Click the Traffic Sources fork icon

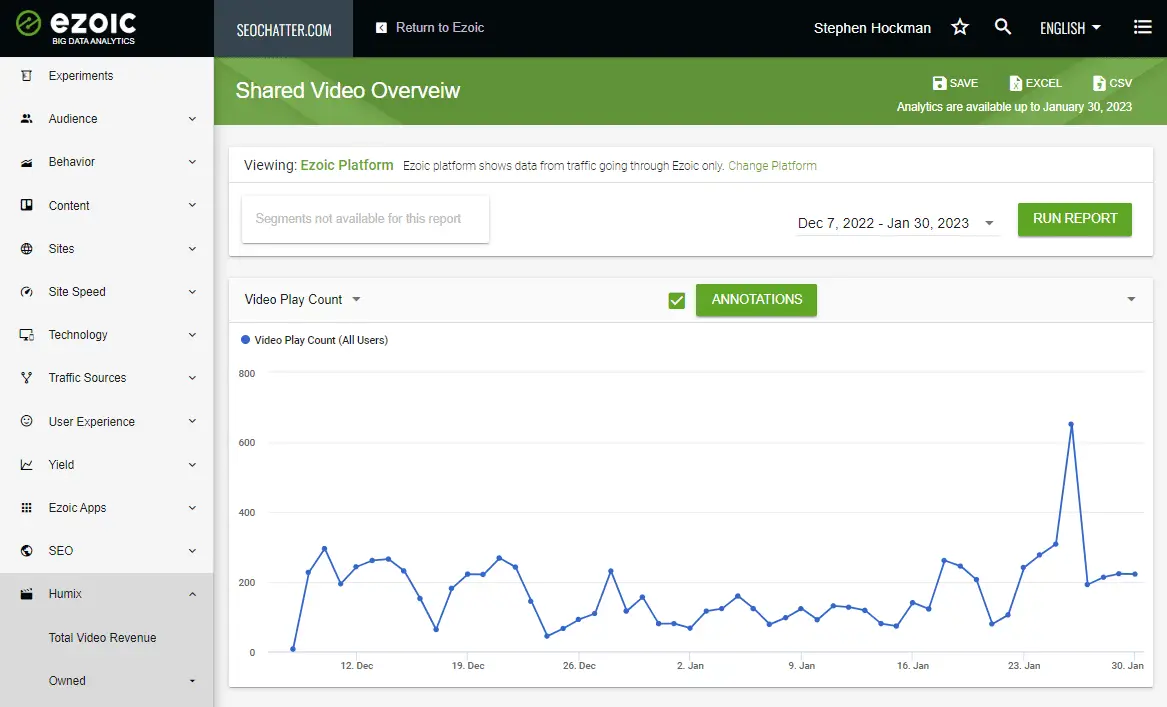point(27,378)
